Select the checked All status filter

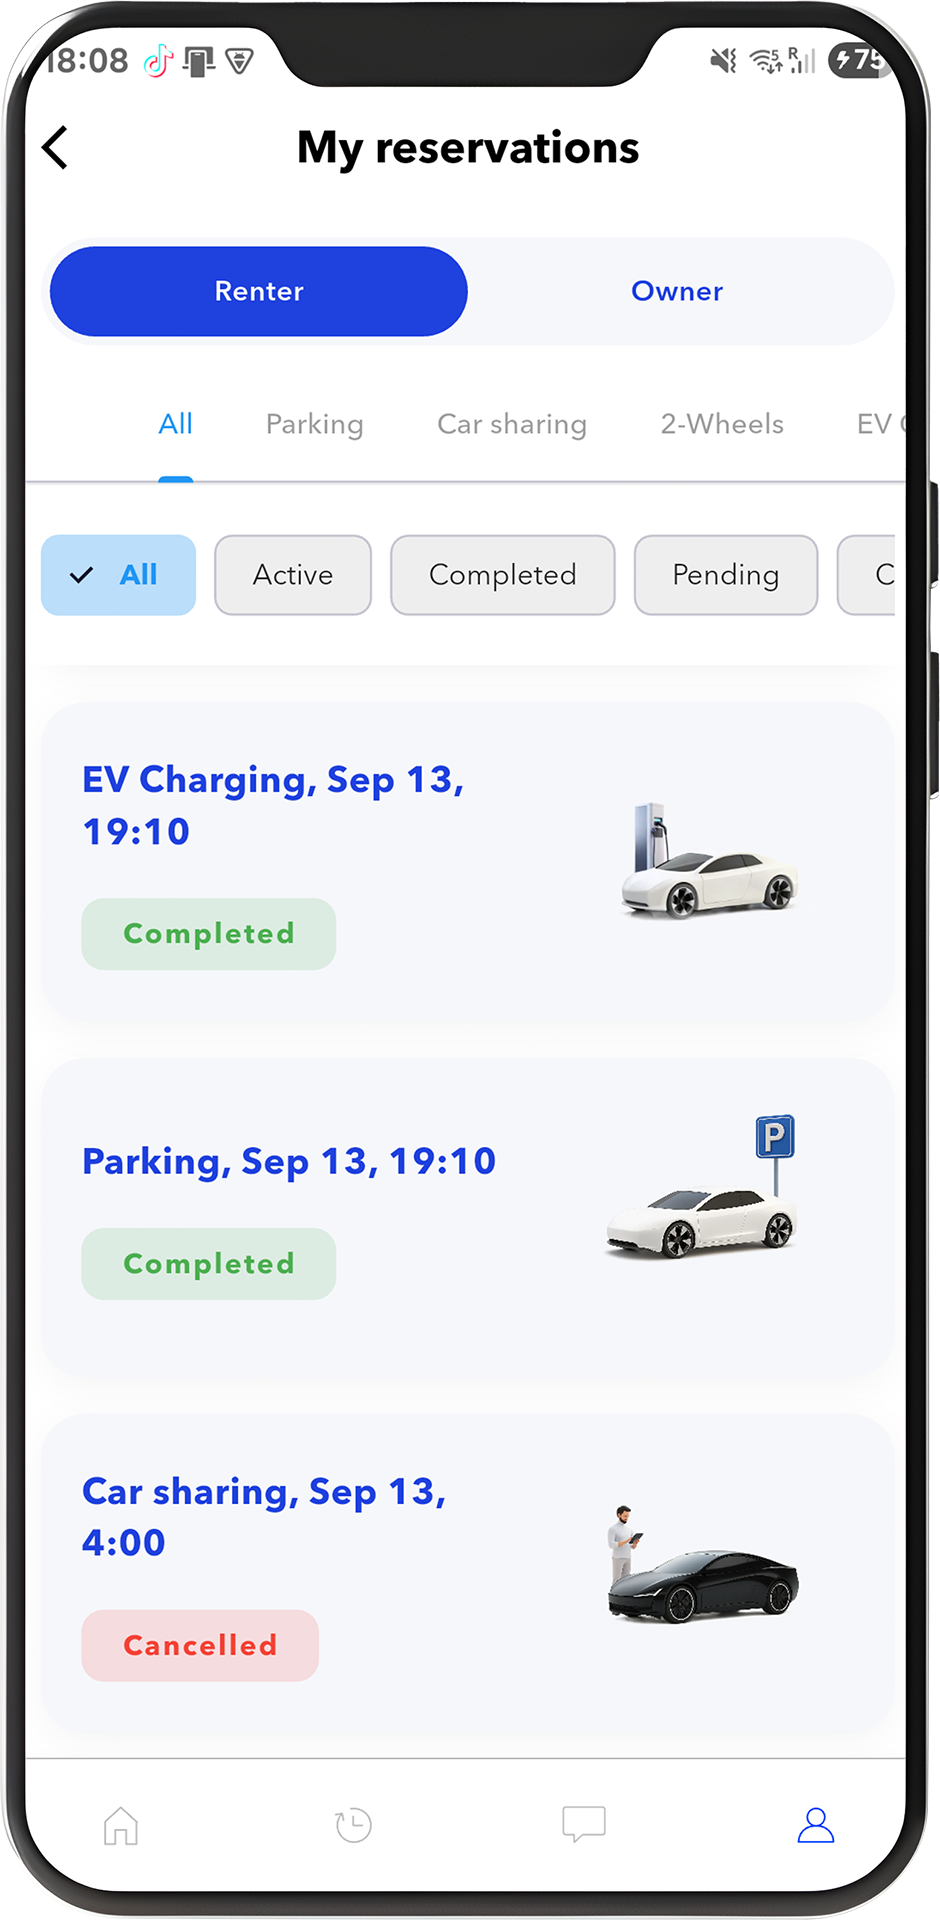pos(118,575)
